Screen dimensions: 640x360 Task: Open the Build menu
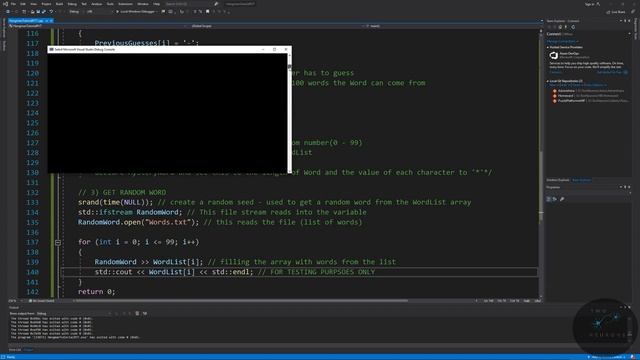coord(60,4)
